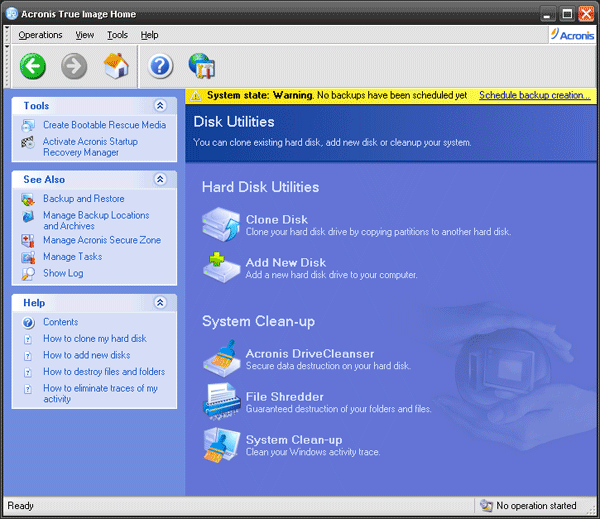The width and height of the screenshot is (600, 519).
Task: Click the globe with tools toolbar icon
Action: click(202, 66)
